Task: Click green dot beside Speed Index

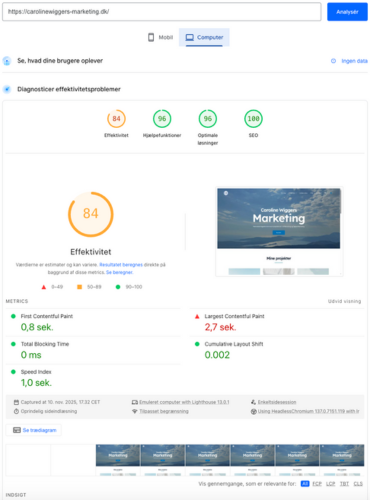Action: point(13,372)
